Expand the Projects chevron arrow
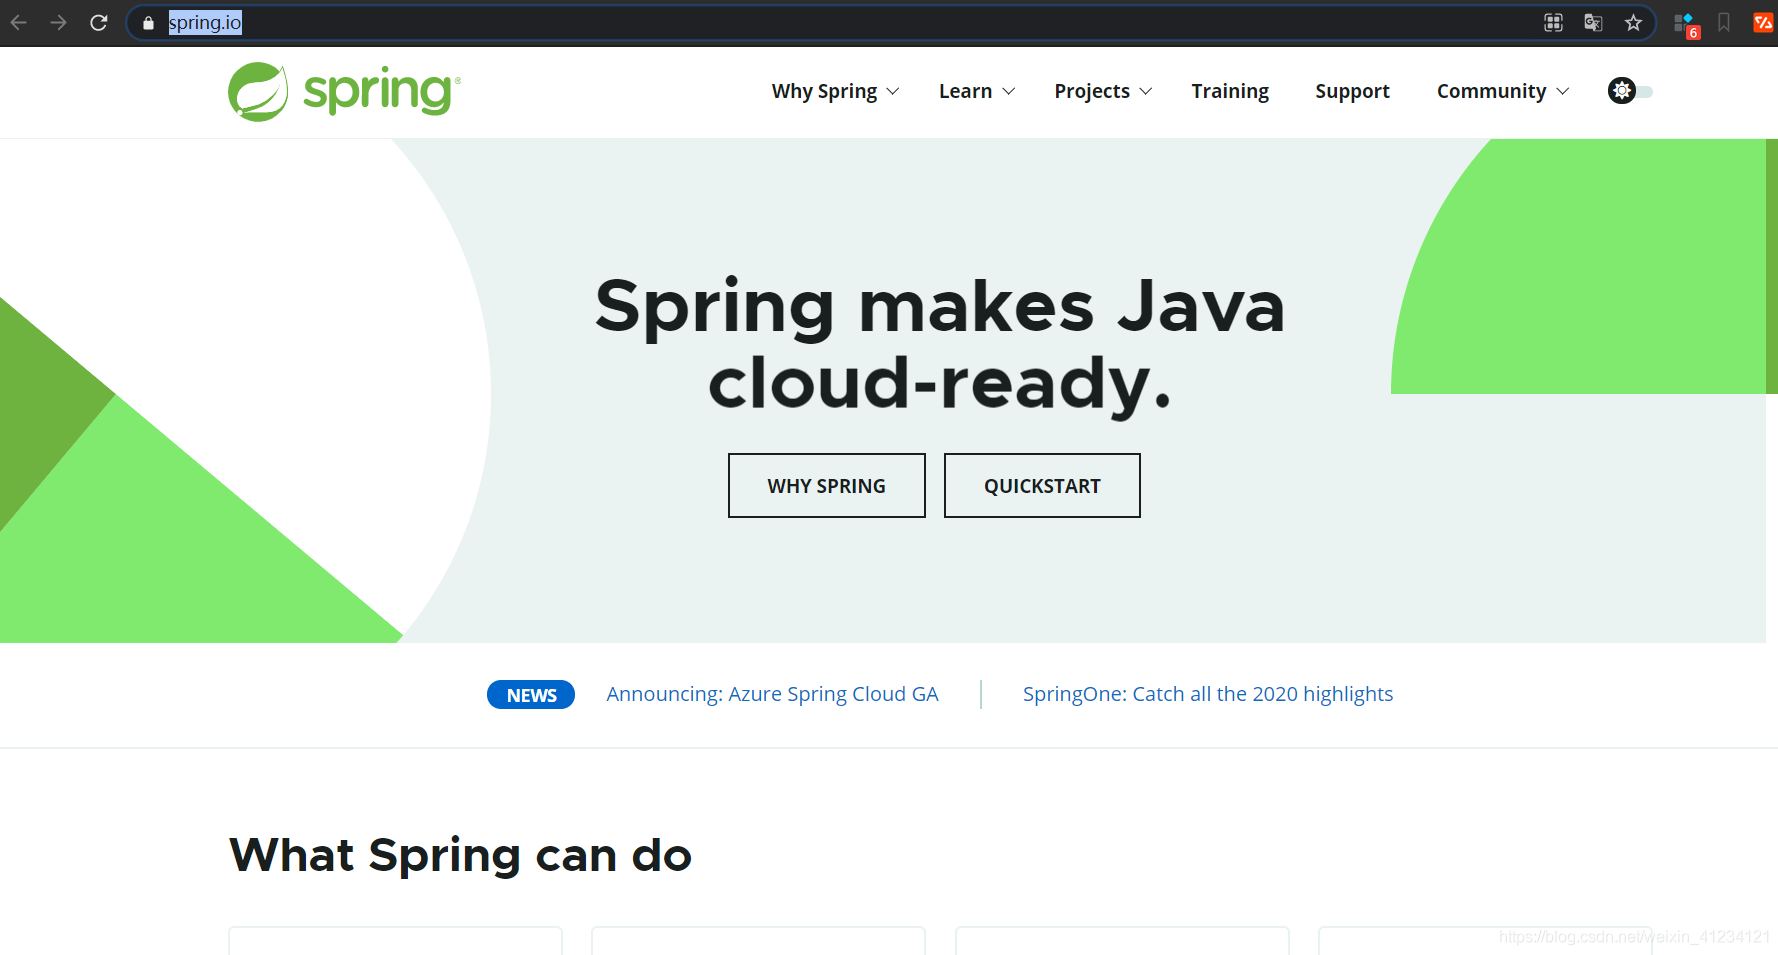Screen dimensions: 1778x955 click(x=1146, y=92)
